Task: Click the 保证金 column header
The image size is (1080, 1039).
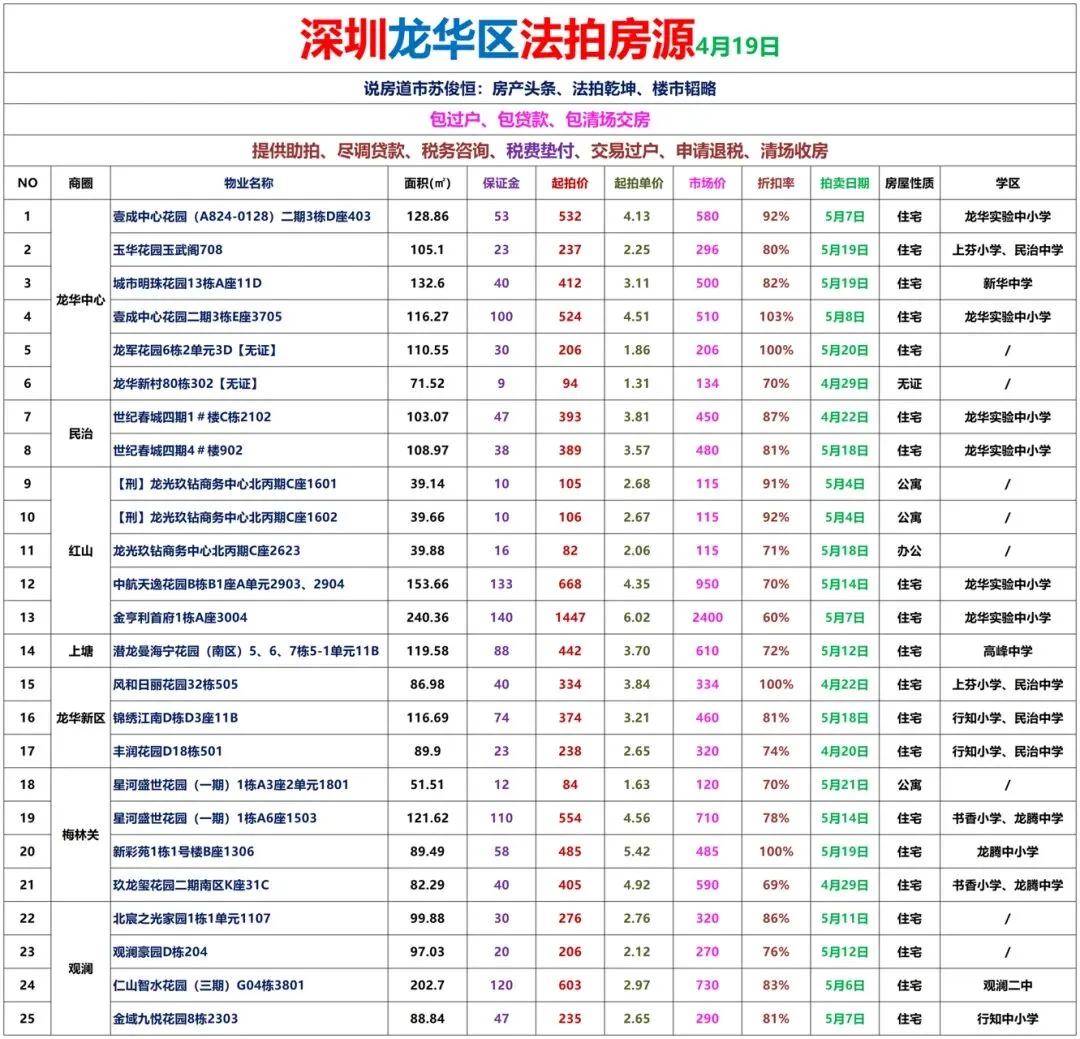Action: 501,183
